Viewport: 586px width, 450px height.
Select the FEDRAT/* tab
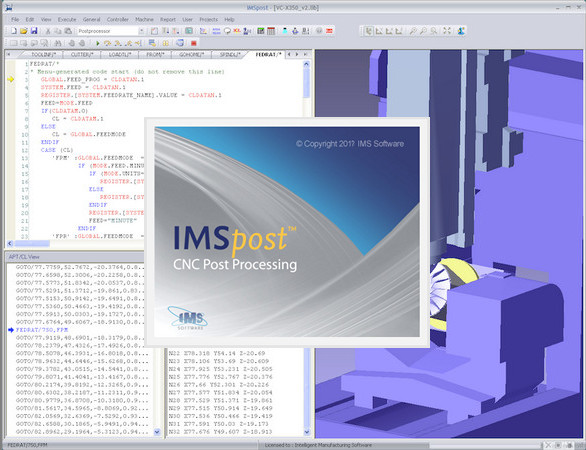click(268, 55)
